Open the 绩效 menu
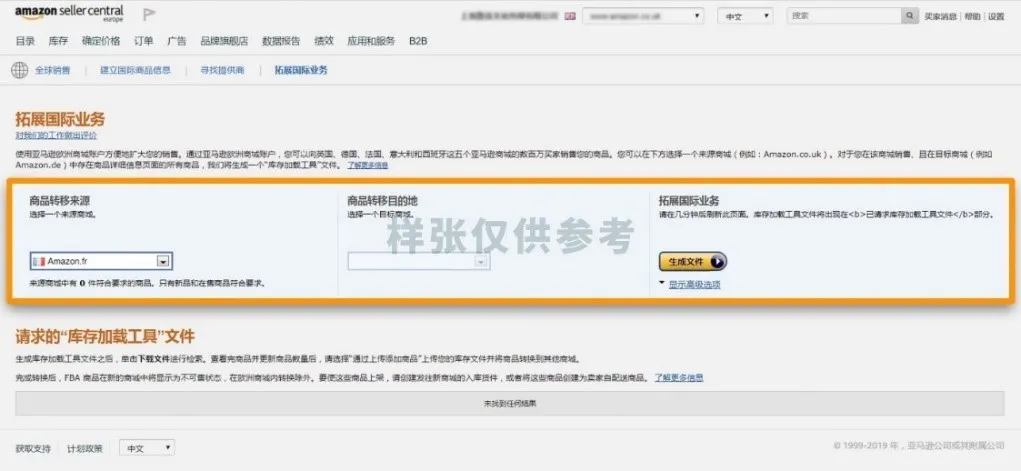The image size is (1021, 471). (324, 41)
